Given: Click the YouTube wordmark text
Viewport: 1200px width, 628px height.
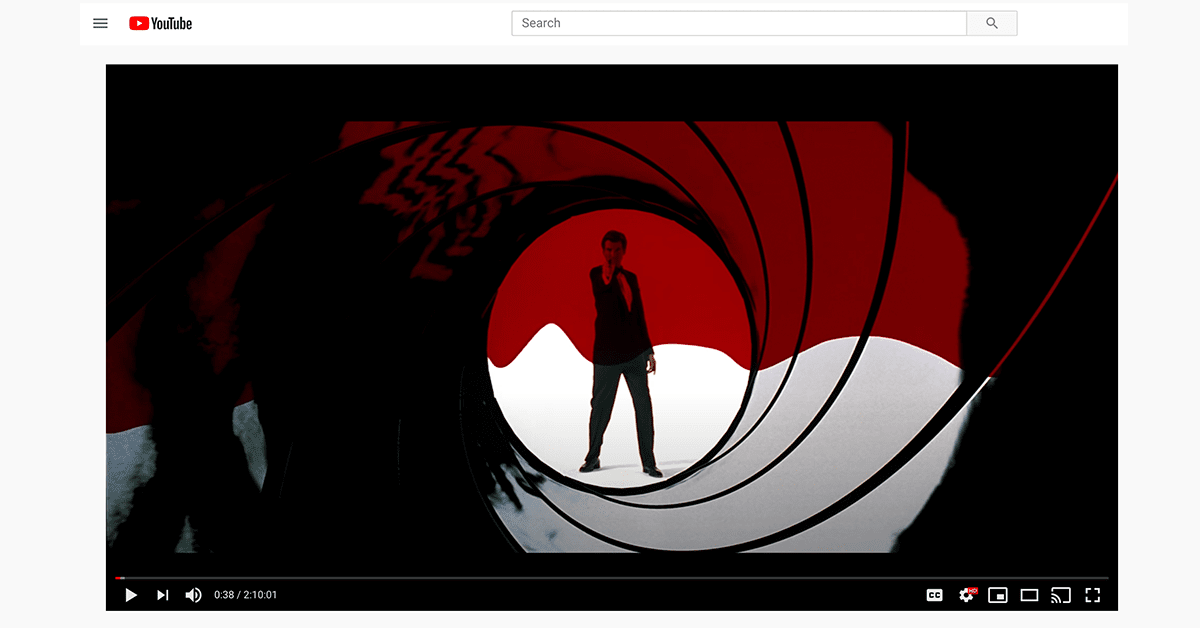Looking at the screenshot, I should pyautogui.click(x=172, y=23).
